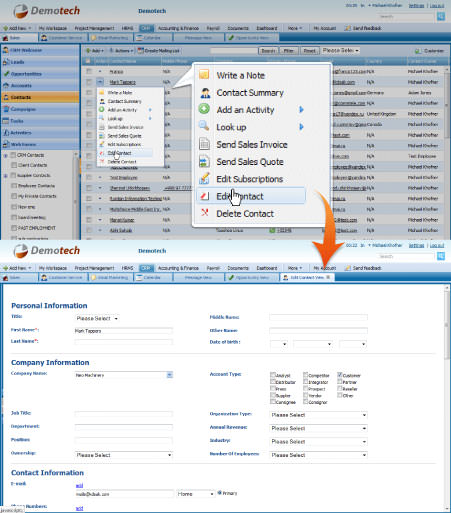
Task: Open the Industry dropdown
Action: pos(318,442)
